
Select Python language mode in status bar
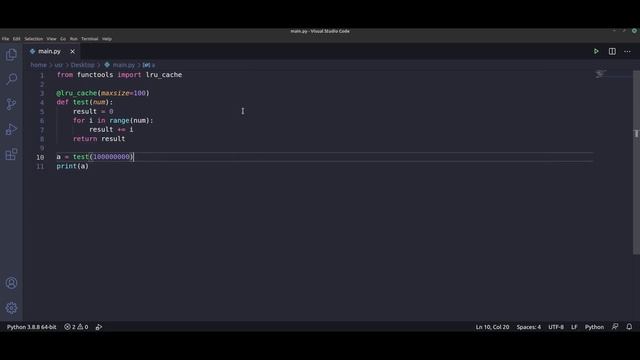coord(594,327)
